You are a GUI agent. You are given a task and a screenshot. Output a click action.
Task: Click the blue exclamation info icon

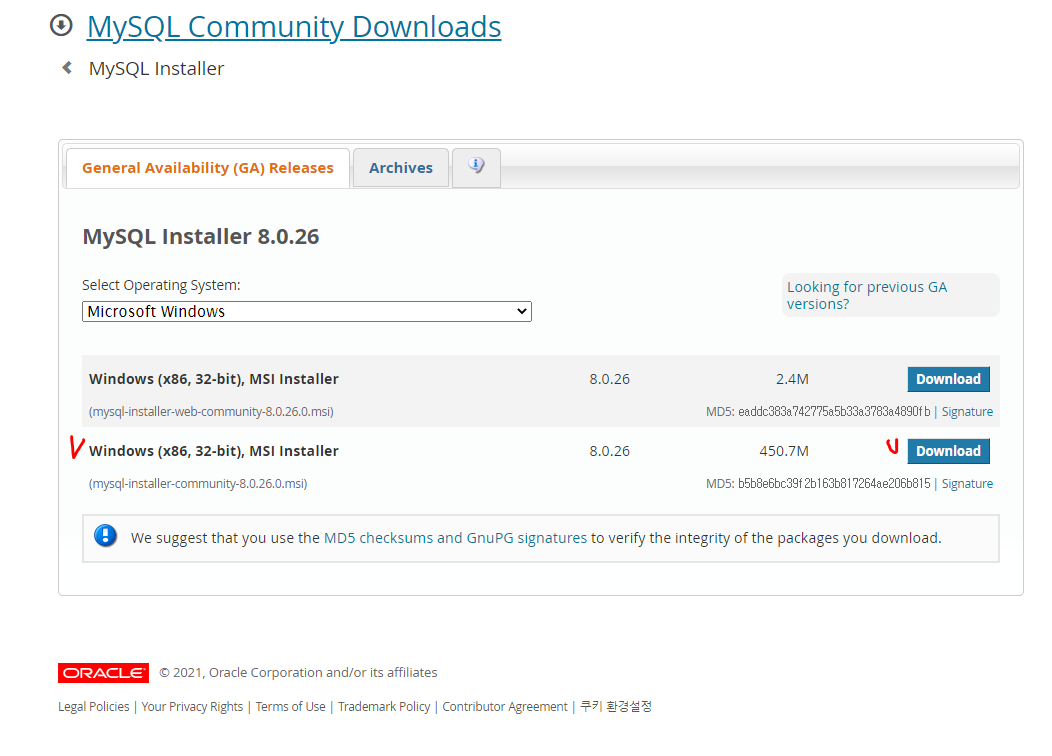[105, 536]
